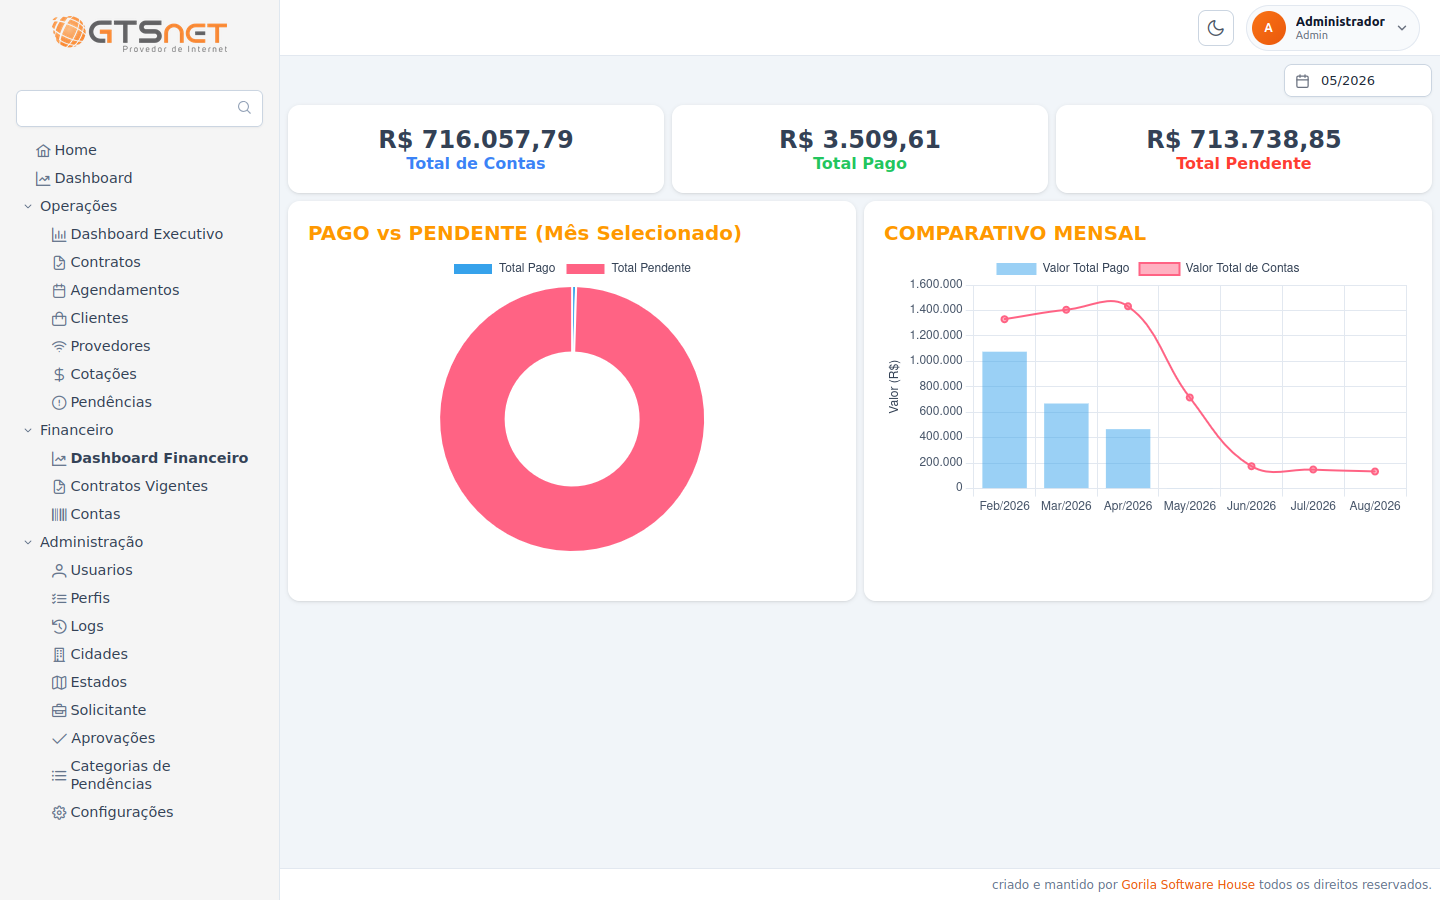Toggle Total Pago legend in donut chart

tap(504, 268)
